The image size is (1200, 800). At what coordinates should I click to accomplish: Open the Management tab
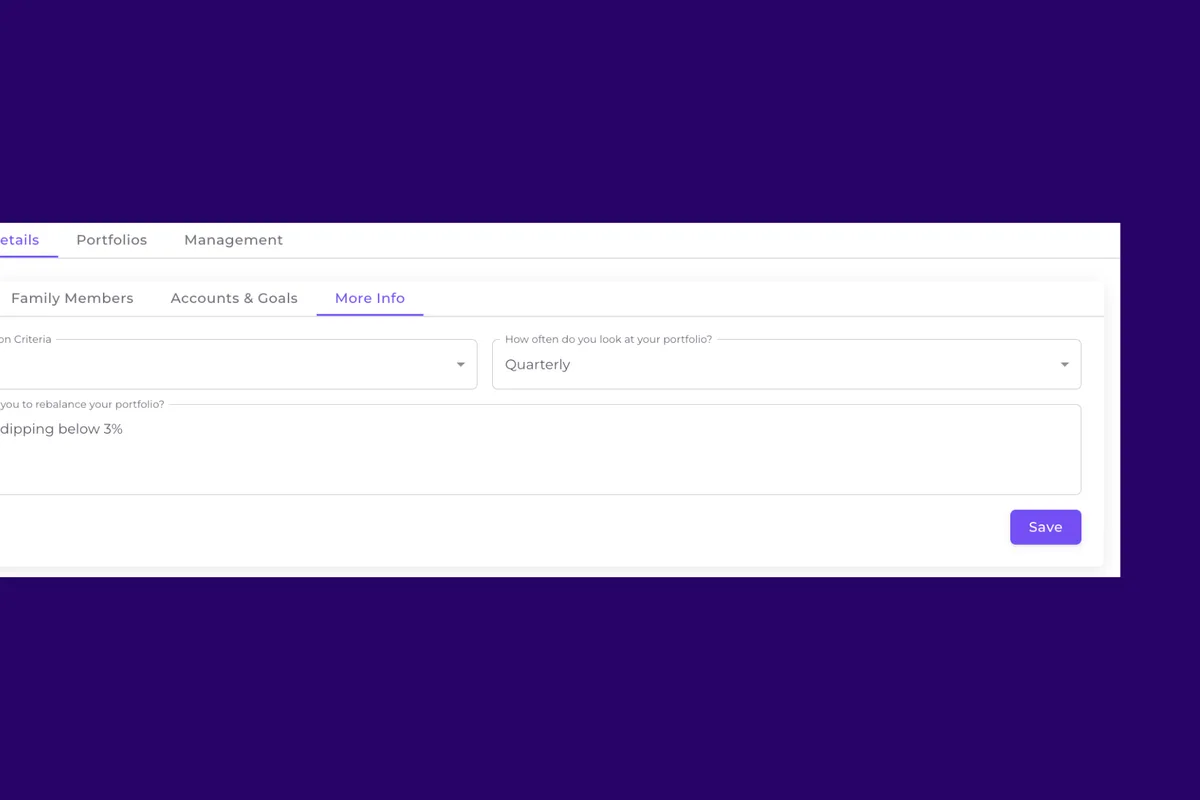(x=233, y=240)
